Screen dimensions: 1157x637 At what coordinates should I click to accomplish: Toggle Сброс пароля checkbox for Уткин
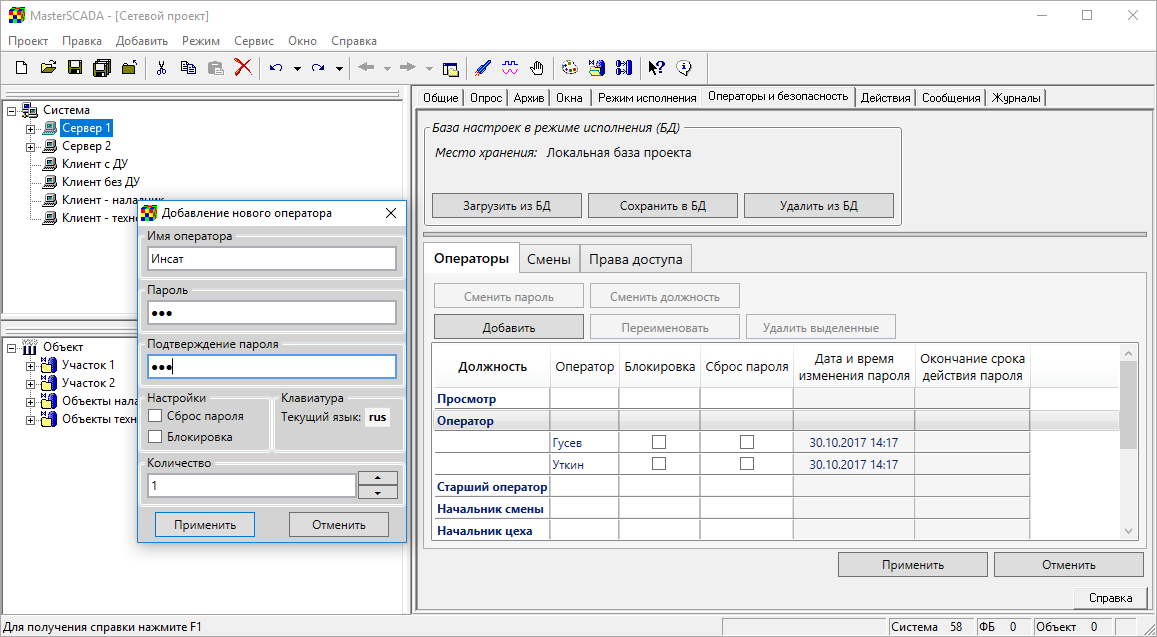click(747, 464)
